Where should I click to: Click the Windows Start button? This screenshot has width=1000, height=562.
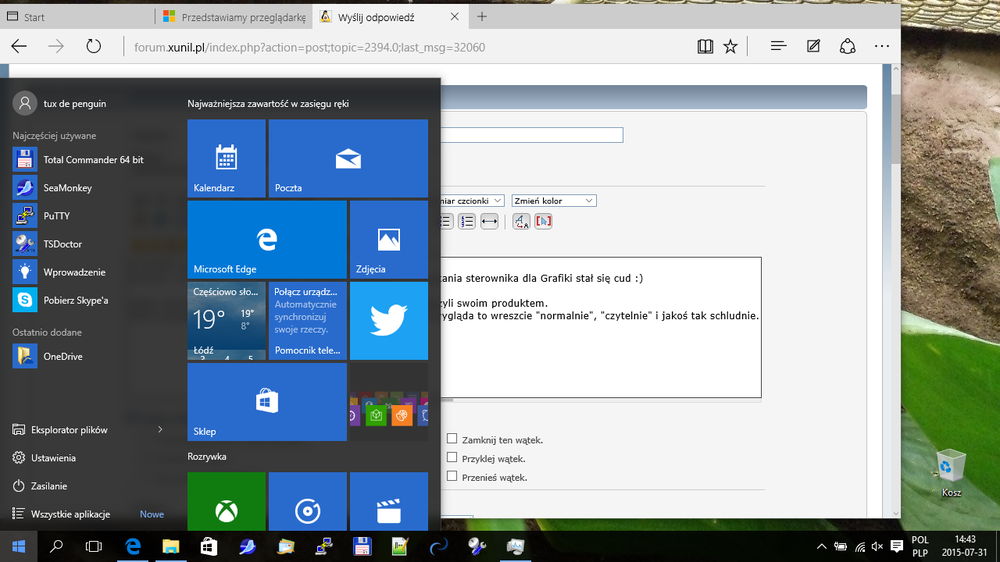pyautogui.click(x=18, y=547)
